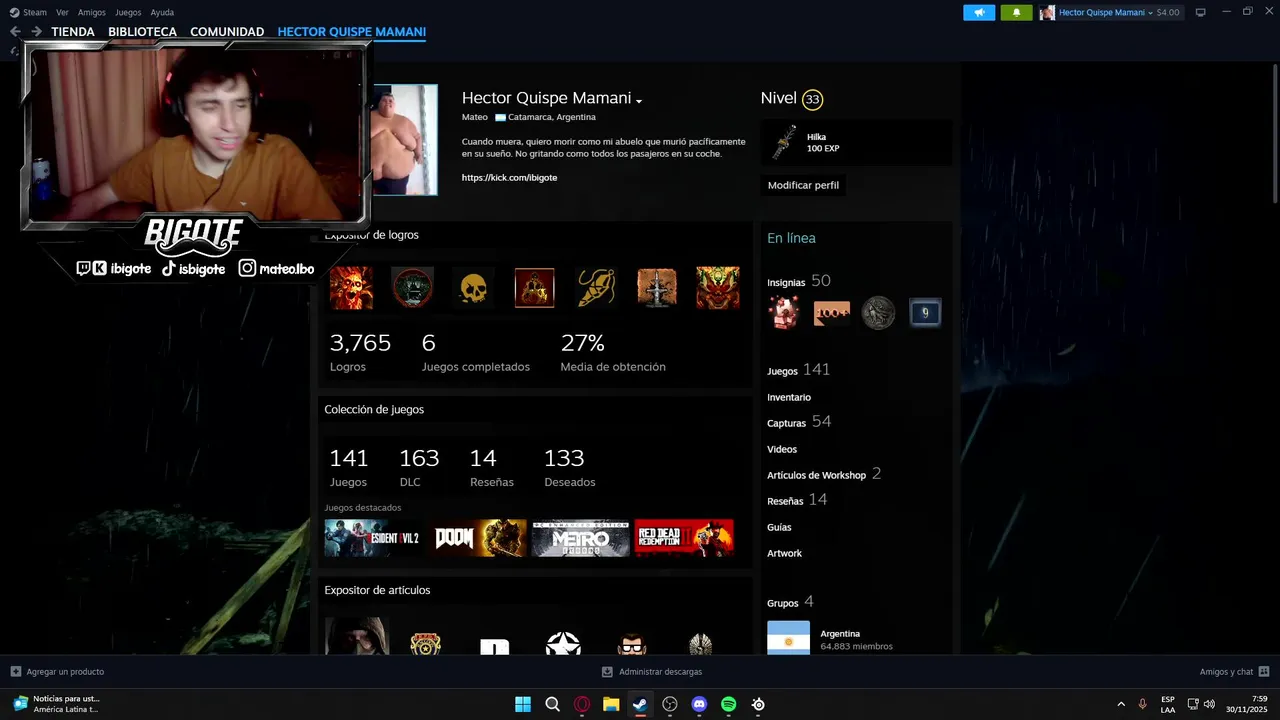Click the sword cross achievement icon
The image size is (1280, 720).
click(x=657, y=288)
